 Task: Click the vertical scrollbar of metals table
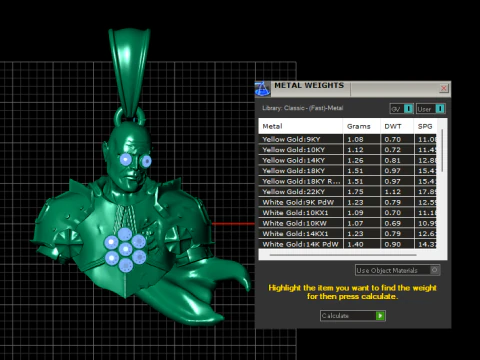[442, 151]
